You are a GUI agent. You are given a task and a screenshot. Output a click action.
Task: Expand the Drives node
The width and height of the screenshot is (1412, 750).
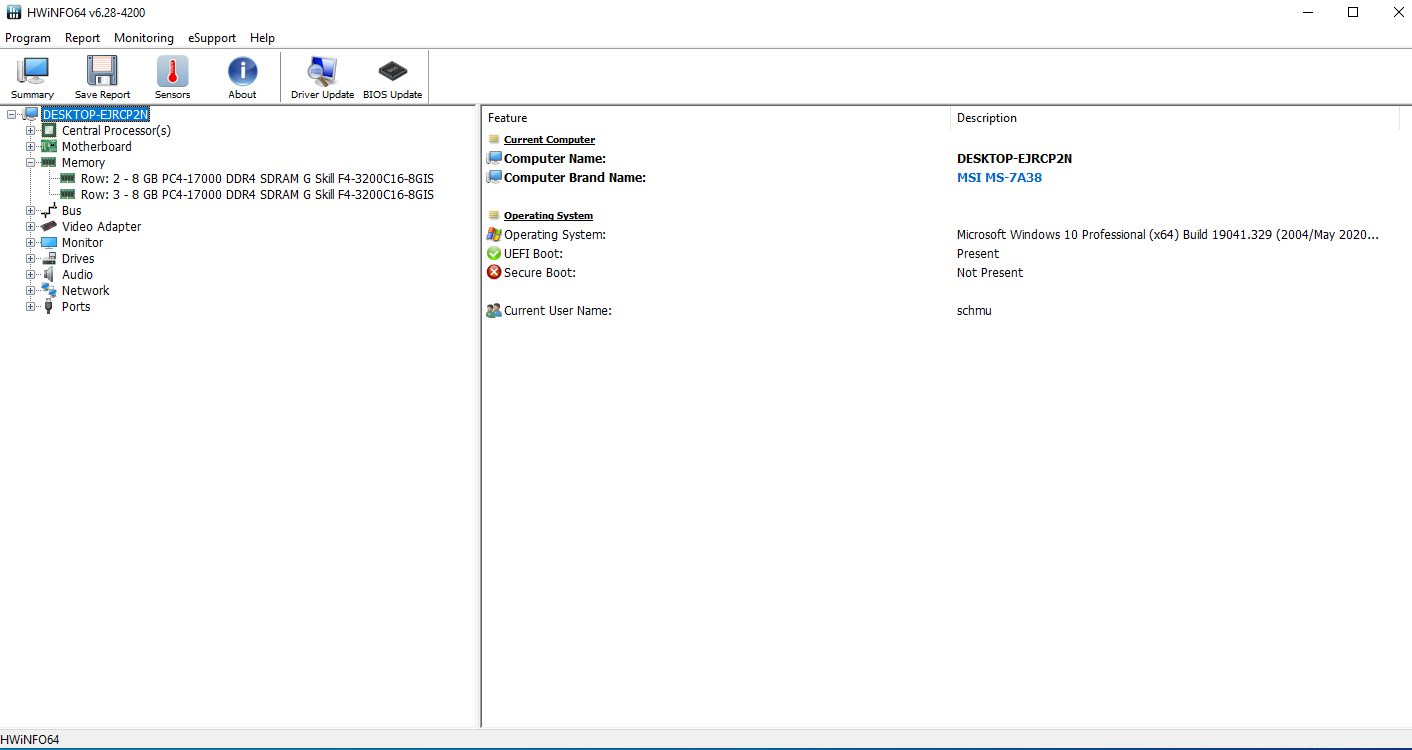coord(31,258)
